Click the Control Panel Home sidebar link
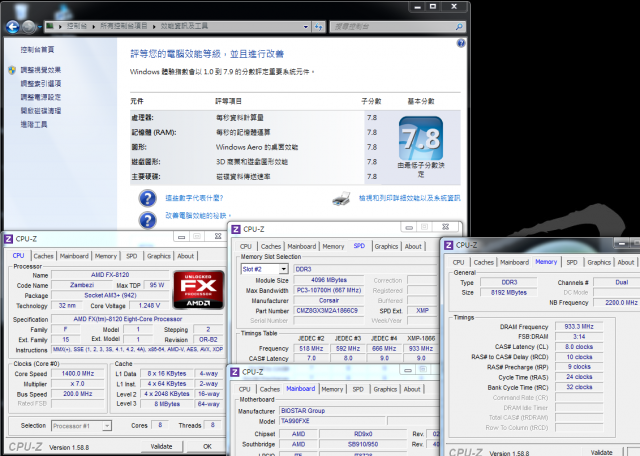The width and height of the screenshot is (640, 456). pyautogui.click(x=38, y=49)
